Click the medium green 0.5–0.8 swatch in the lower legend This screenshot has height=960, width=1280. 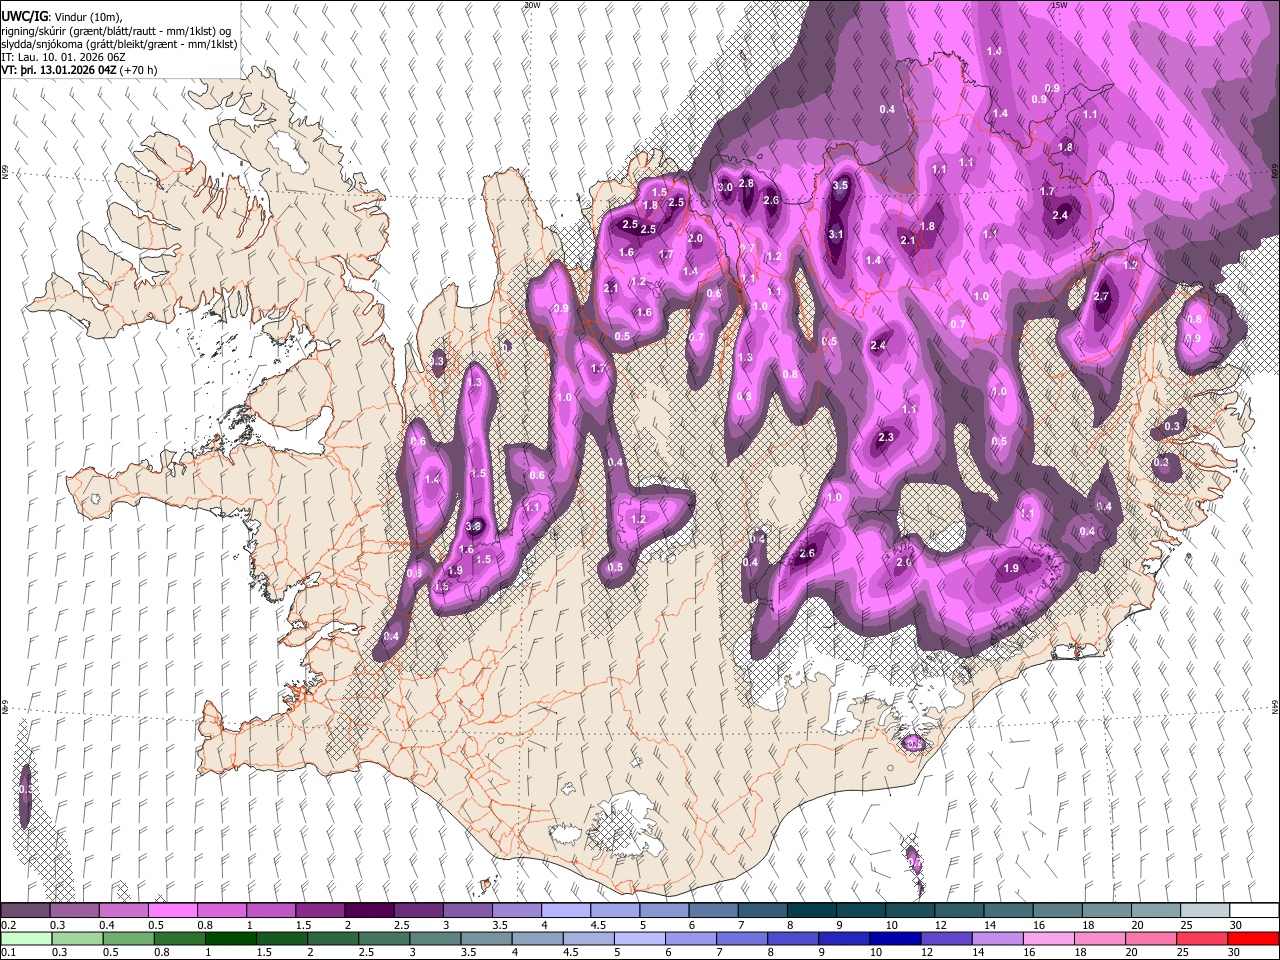tap(128, 939)
